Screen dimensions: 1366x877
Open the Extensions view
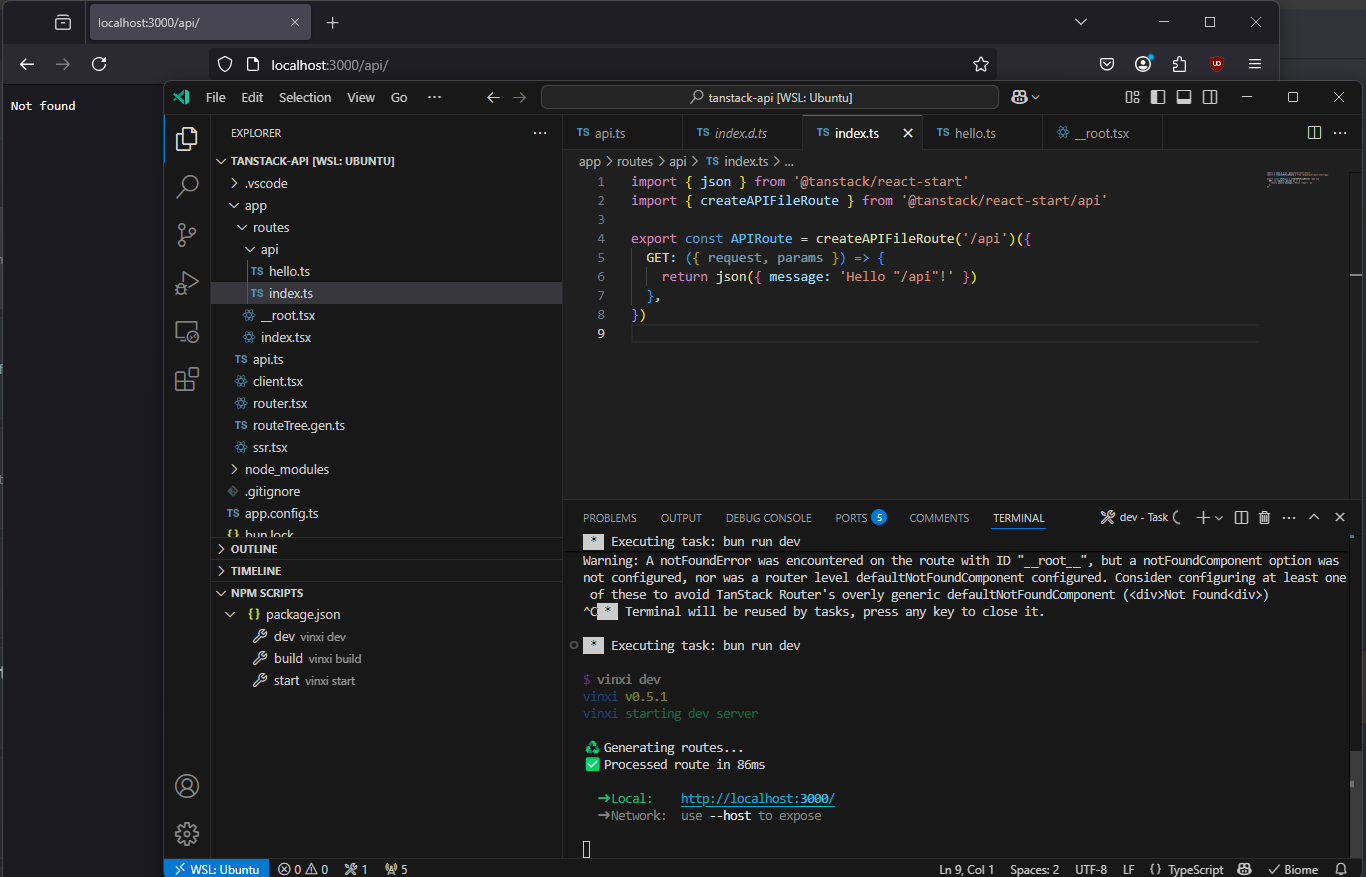(x=187, y=379)
